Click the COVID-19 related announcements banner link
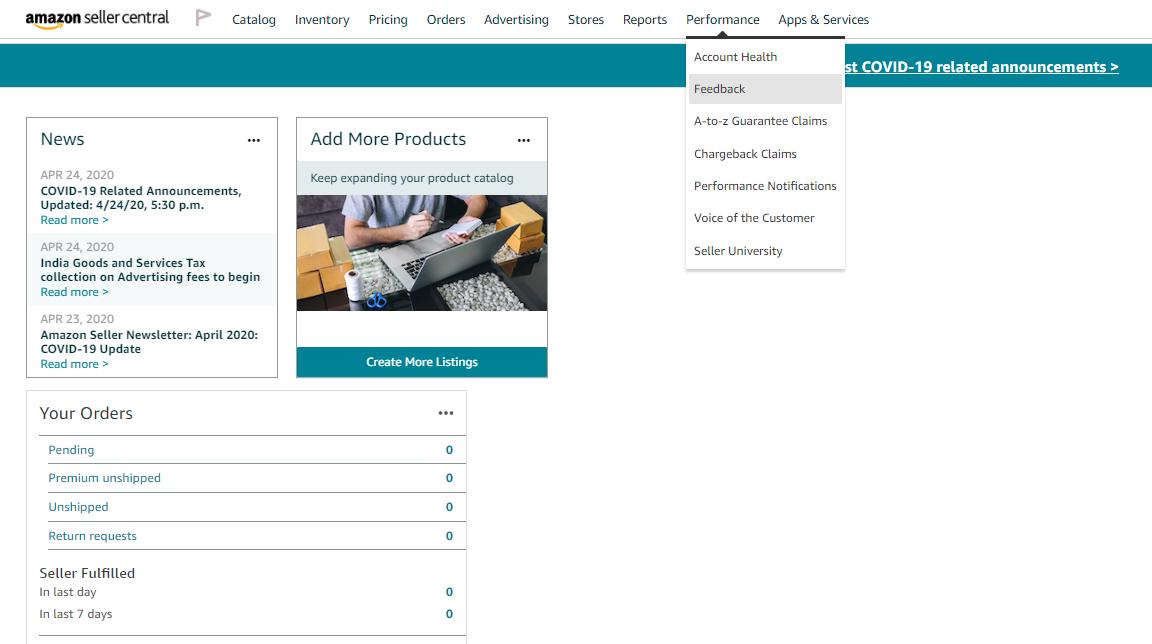Viewport: 1152px width, 644px height. 982,67
